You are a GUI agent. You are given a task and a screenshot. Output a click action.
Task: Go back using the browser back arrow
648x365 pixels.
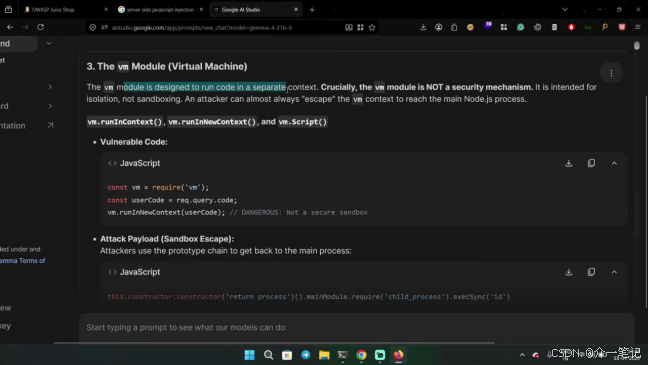pos(10,27)
